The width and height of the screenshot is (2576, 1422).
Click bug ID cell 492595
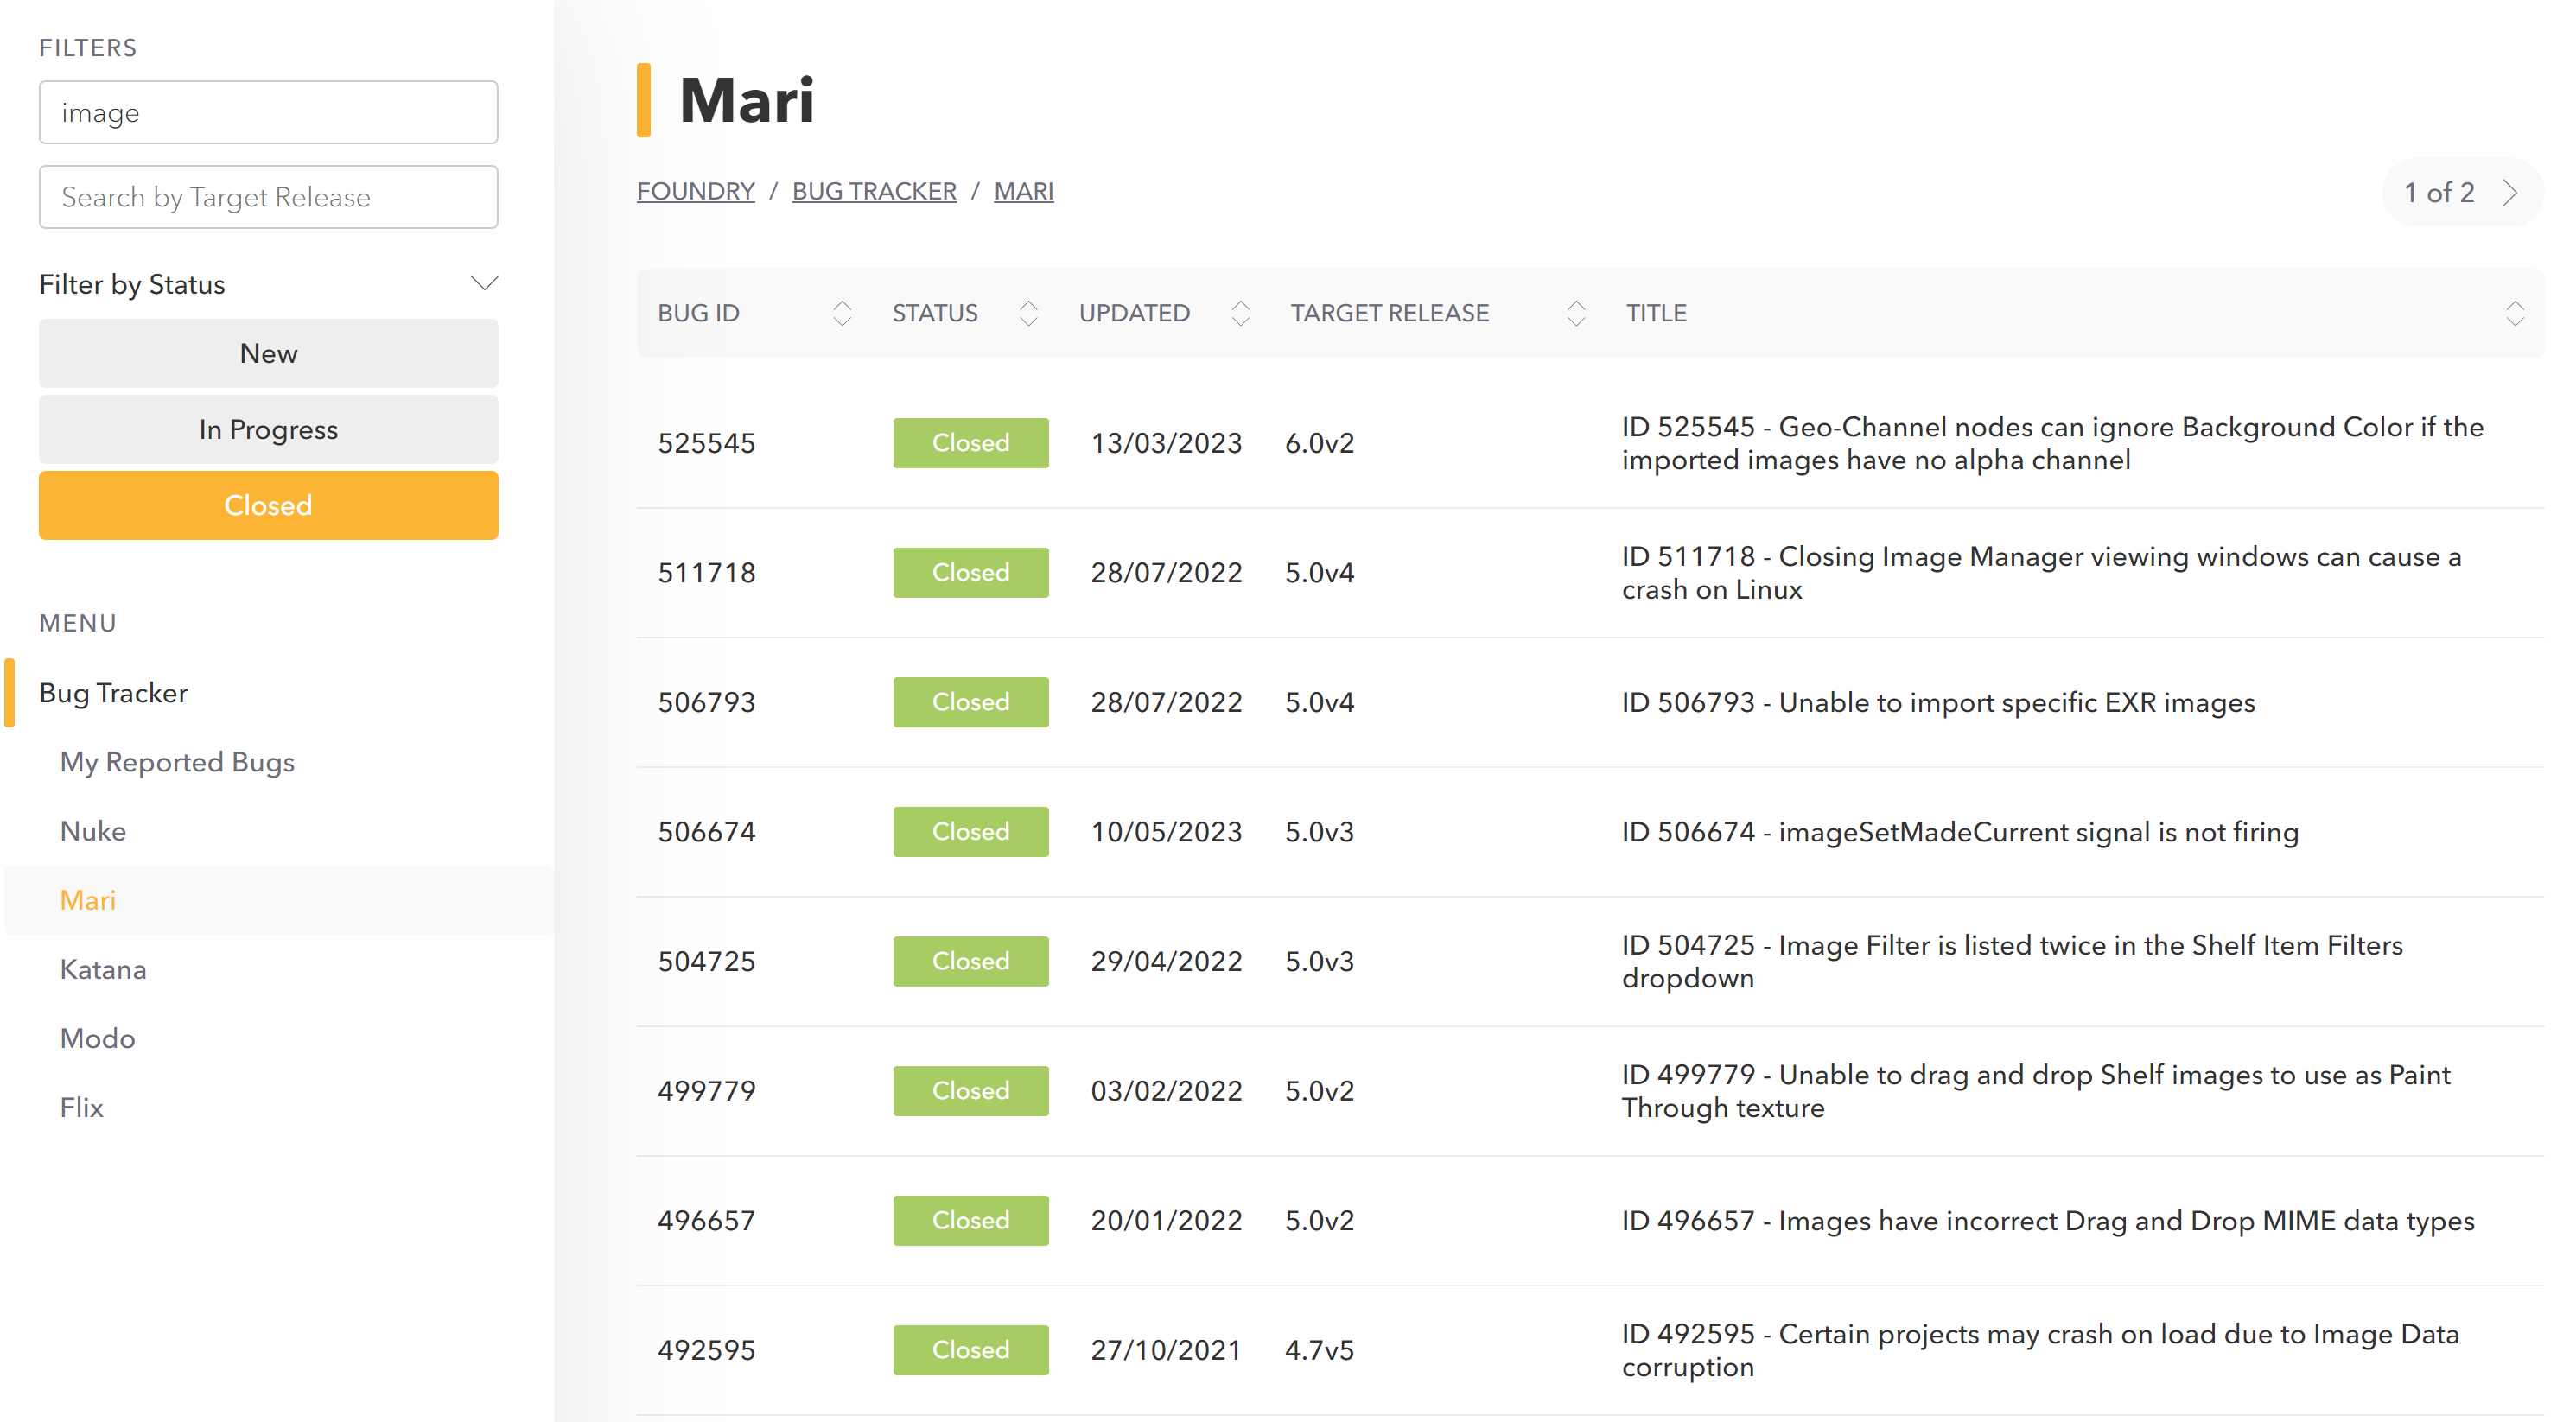pyautogui.click(x=706, y=1350)
